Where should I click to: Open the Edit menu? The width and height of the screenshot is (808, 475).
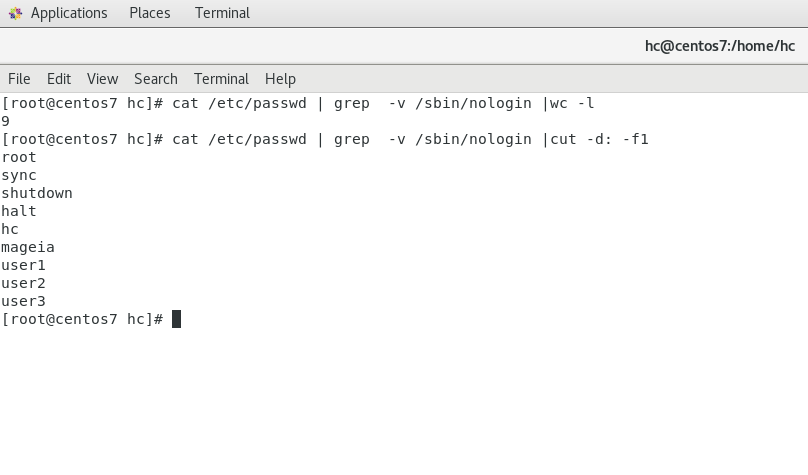[59, 79]
